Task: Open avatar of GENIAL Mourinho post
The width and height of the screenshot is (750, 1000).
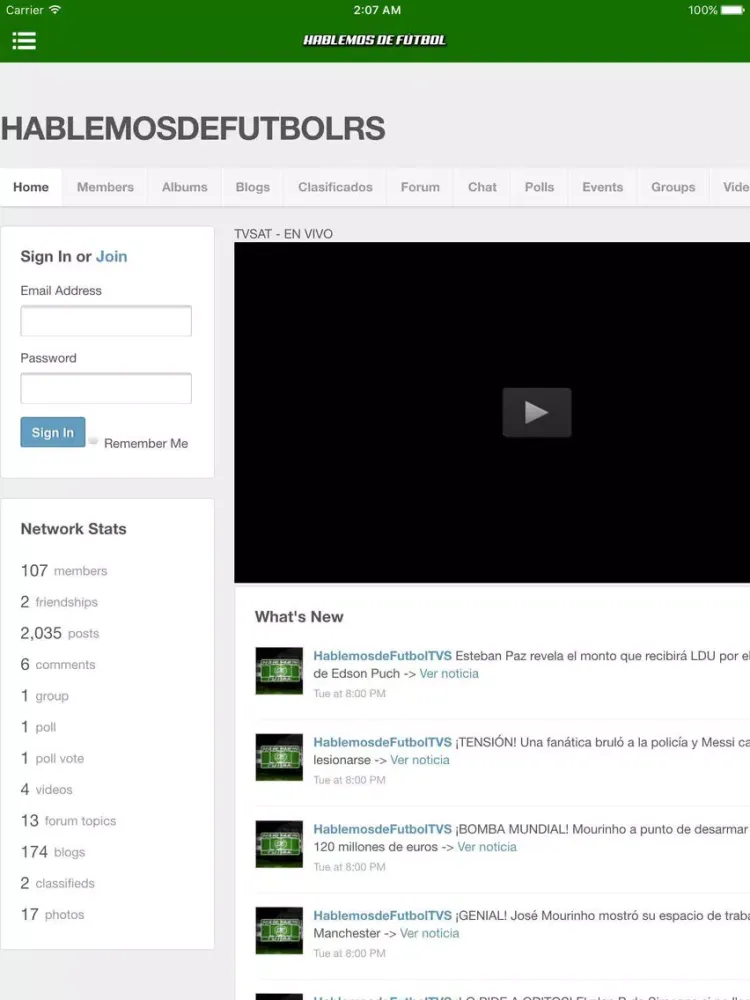Action: pyautogui.click(x=279, y=930)
